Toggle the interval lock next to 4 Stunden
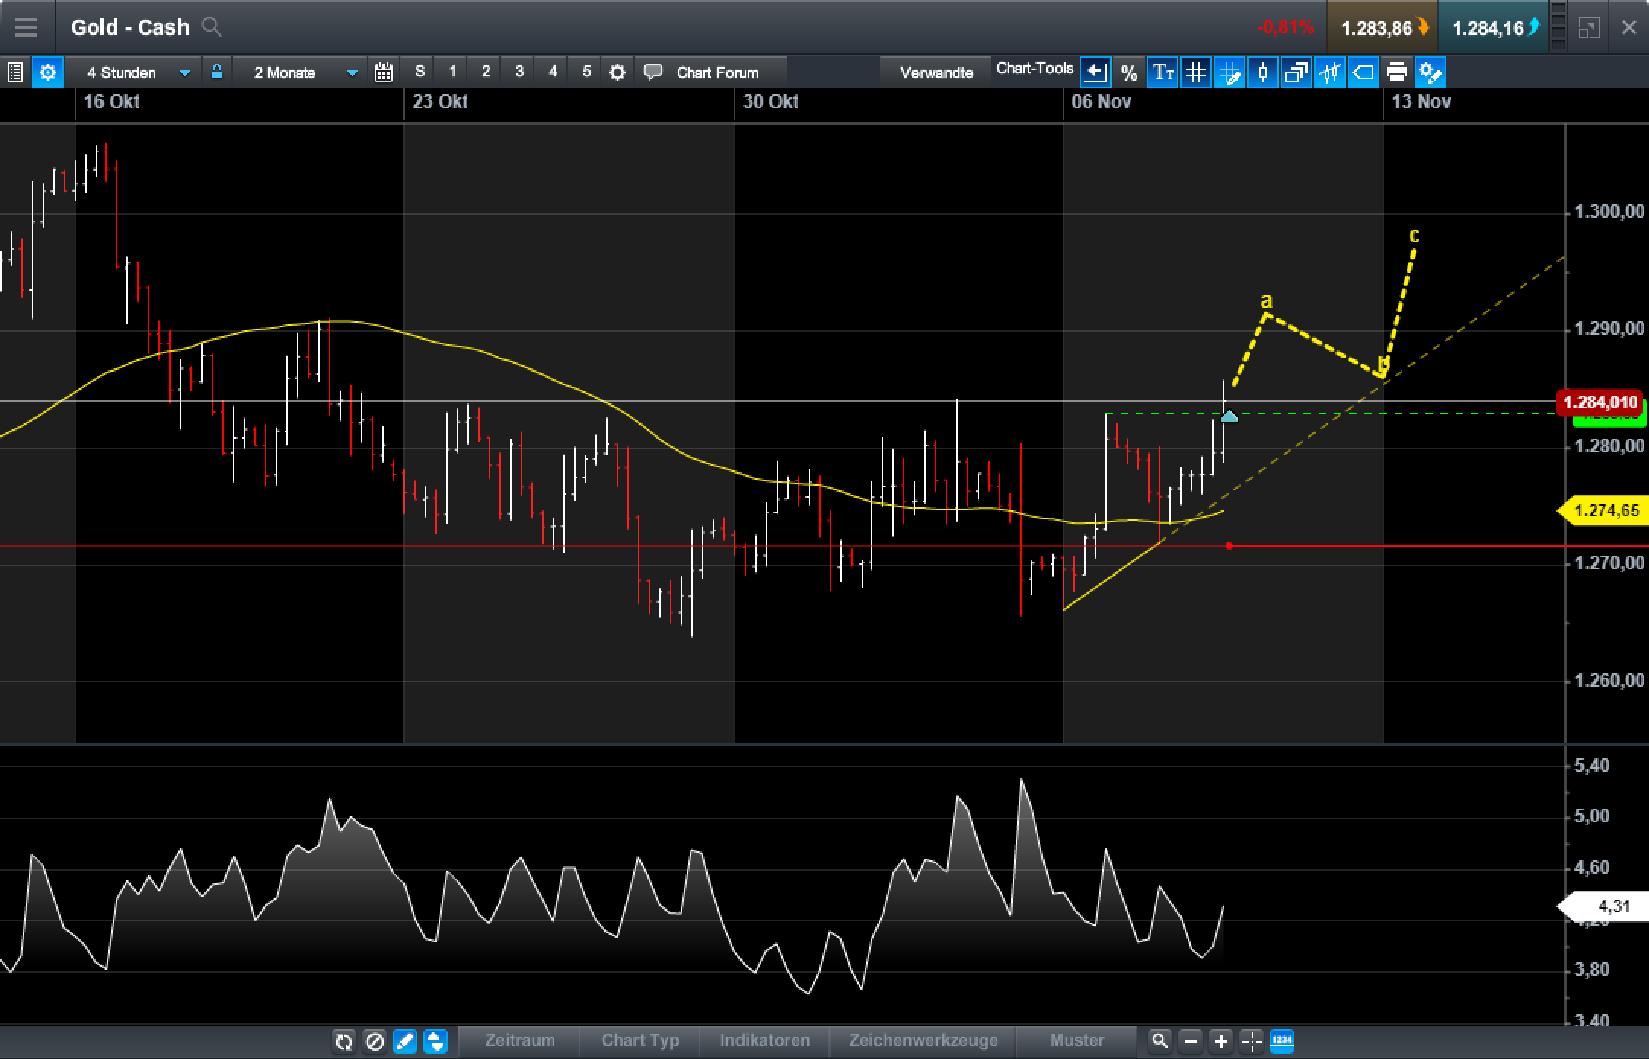Screen dimensions: 1649x1059 (216, 72)
